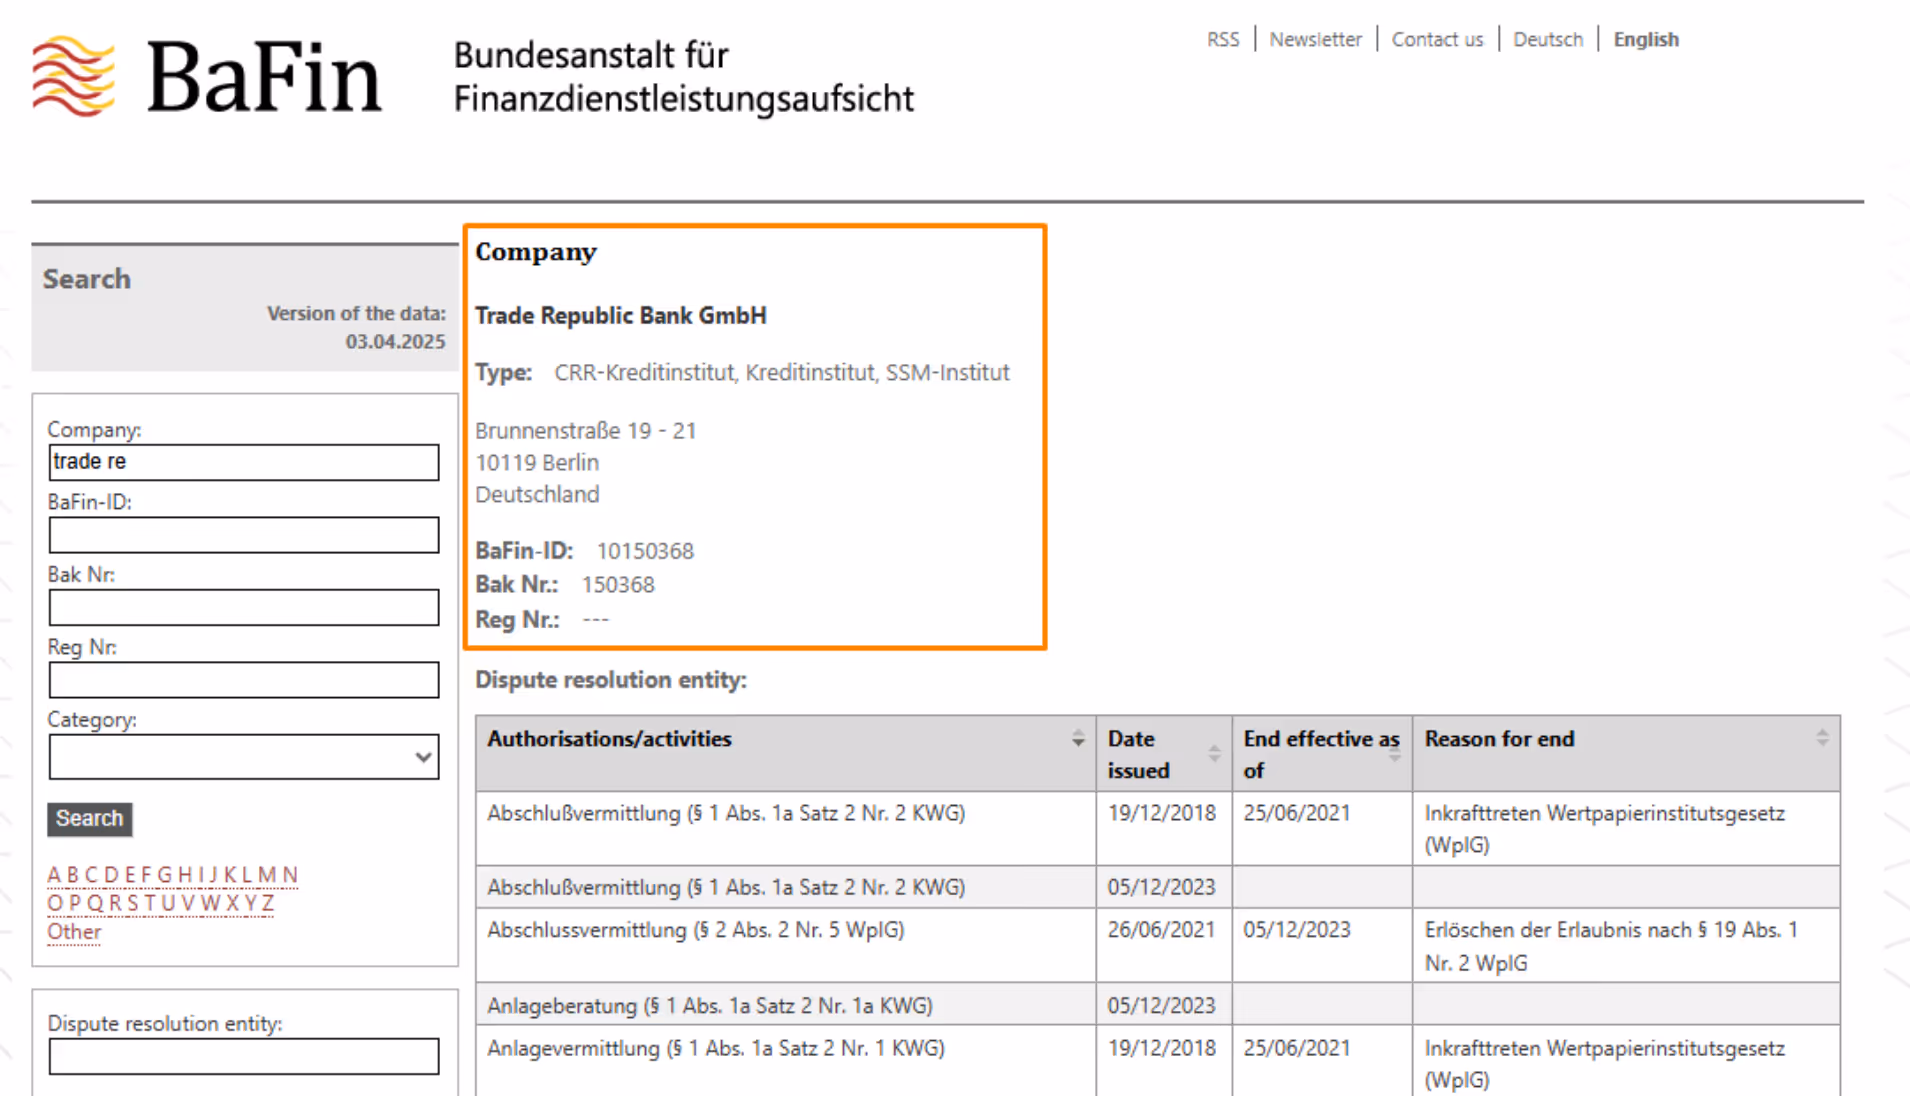Sort by Authorisations/activities column arrows
Screen dimensions: 1910x1096
click(x=1077, y=739)
